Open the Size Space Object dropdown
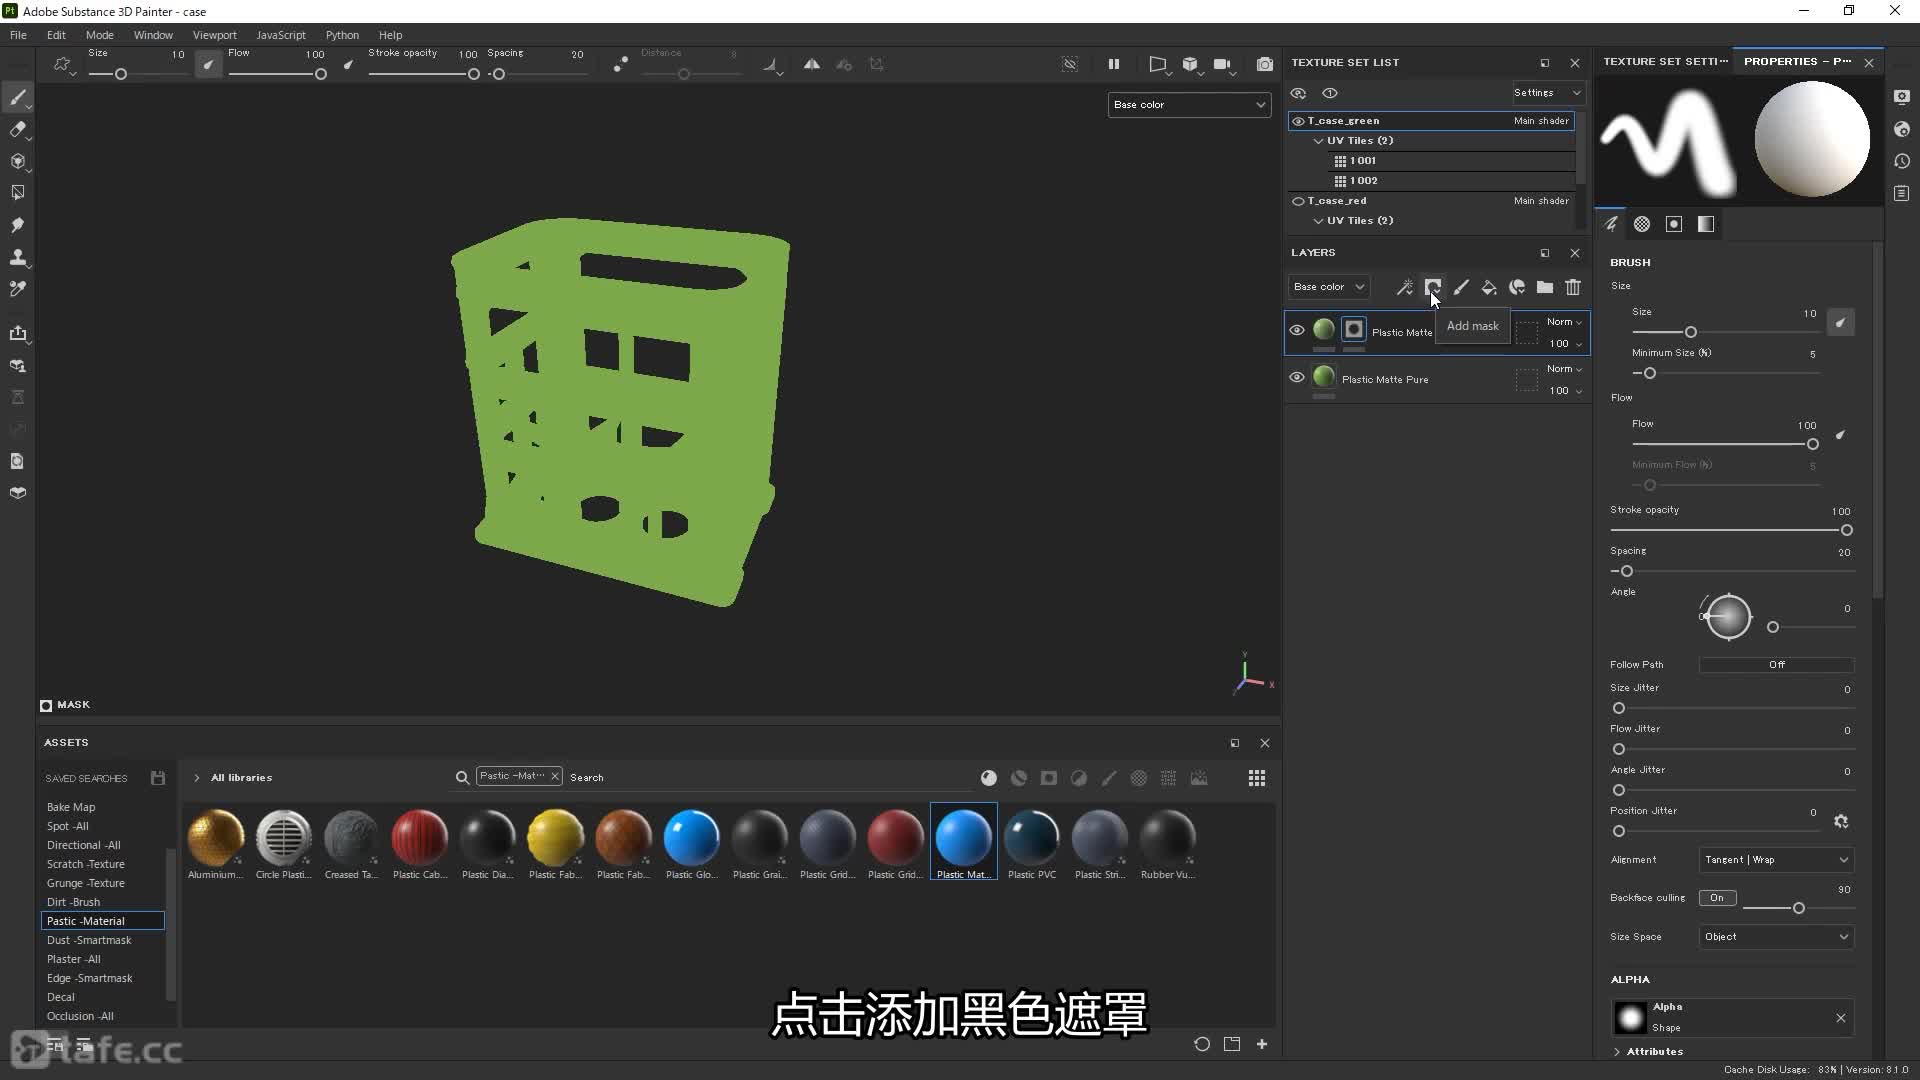Image resolution: width=1920 pixels, height=1080 pixels. 1777,937
